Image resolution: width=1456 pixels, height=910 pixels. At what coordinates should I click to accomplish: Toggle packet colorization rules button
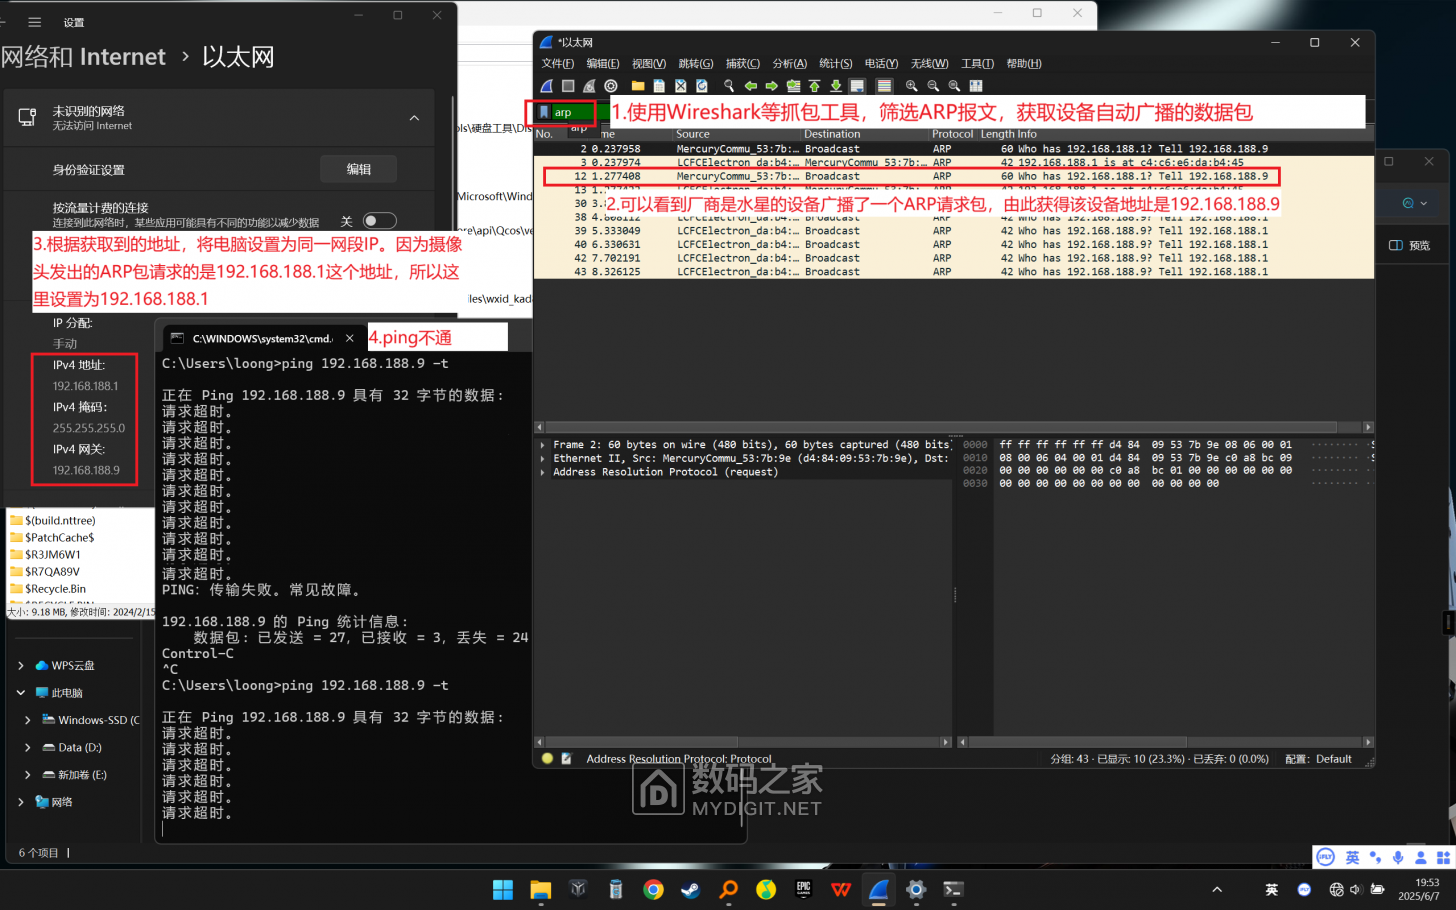(881, 86)
